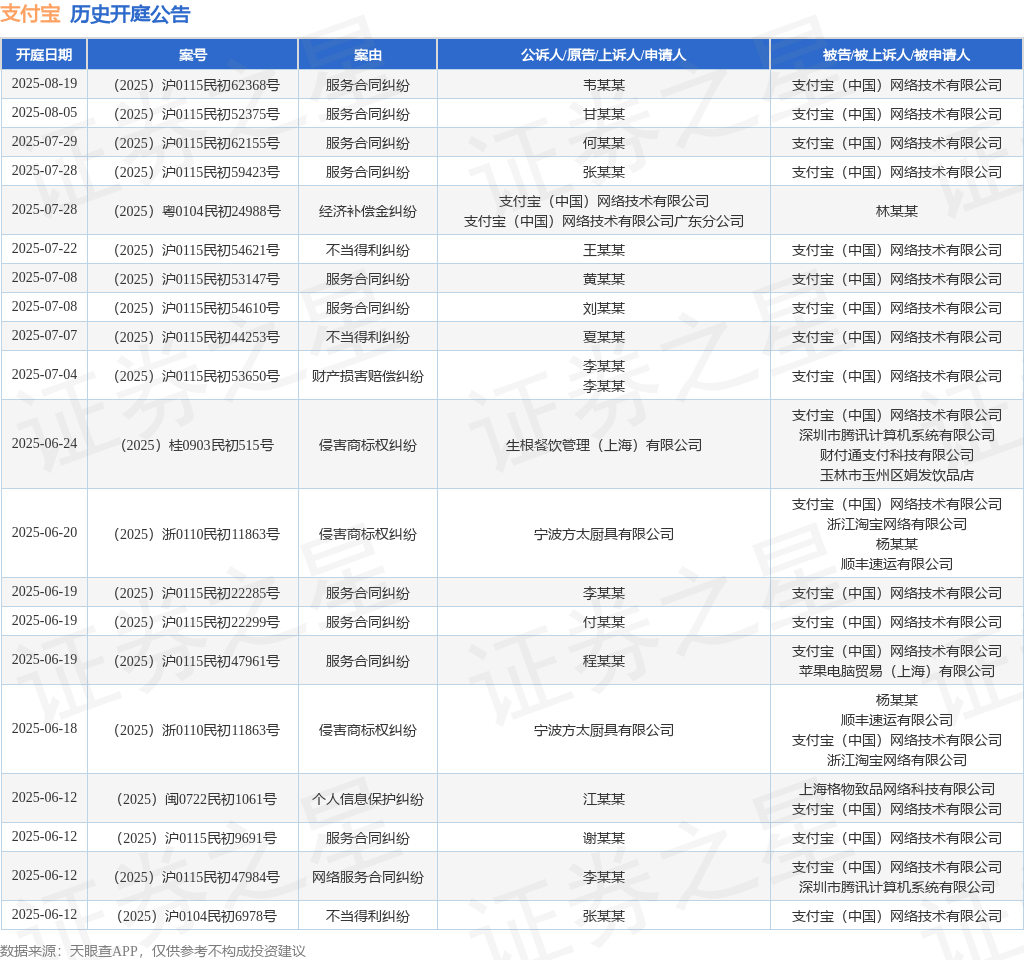Click the 支付宝 title link

(30, 14)
